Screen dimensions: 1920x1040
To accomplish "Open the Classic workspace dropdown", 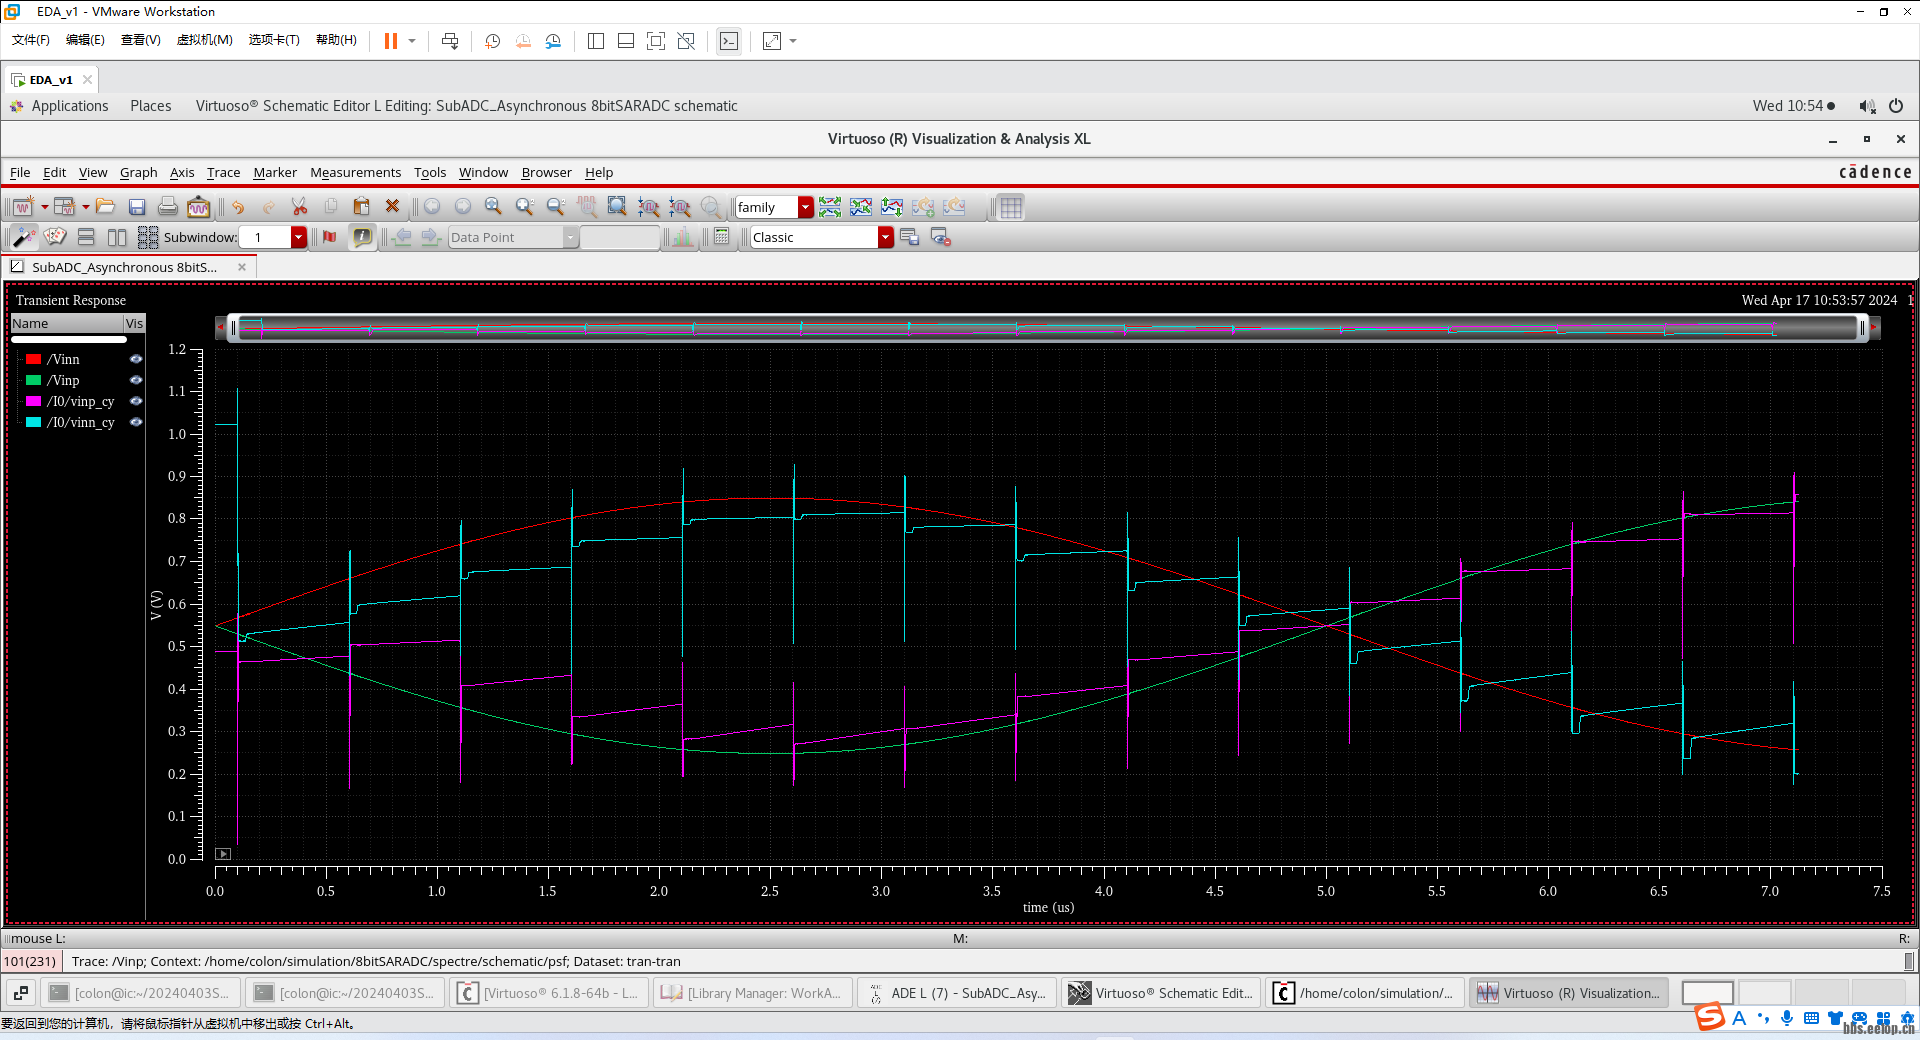I will point(885,237).
